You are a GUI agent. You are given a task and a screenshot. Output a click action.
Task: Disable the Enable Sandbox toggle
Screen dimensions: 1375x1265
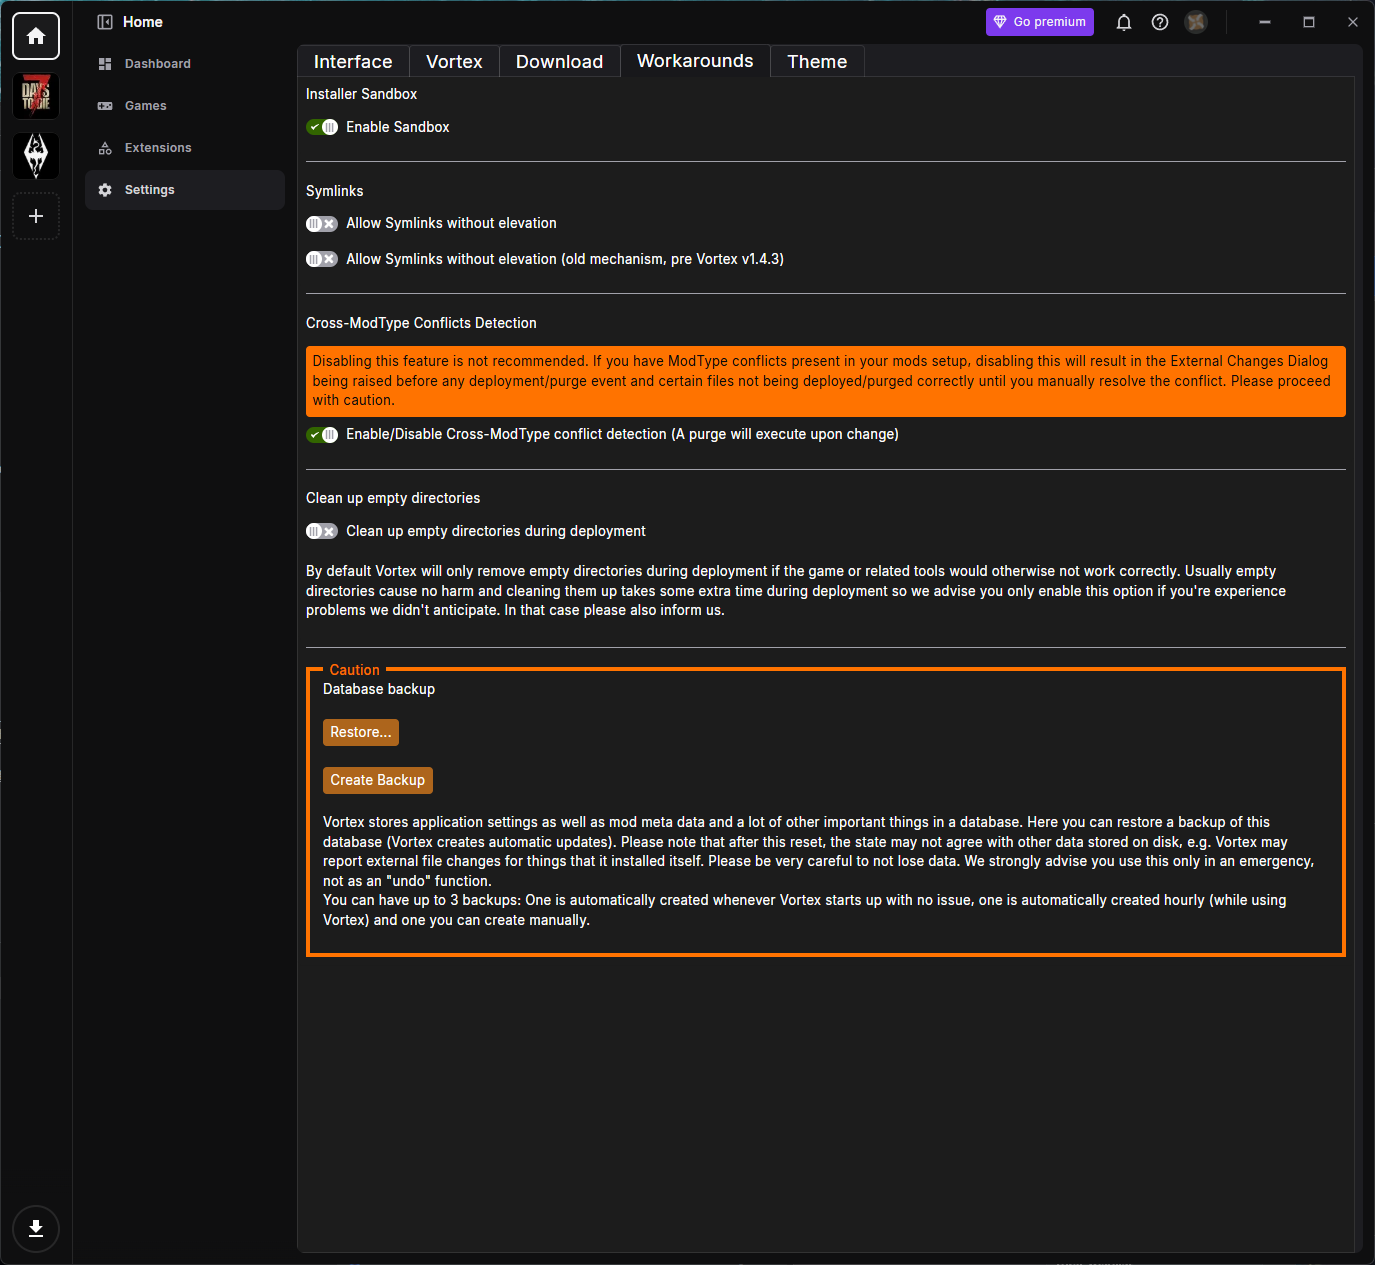click(322, 127)
